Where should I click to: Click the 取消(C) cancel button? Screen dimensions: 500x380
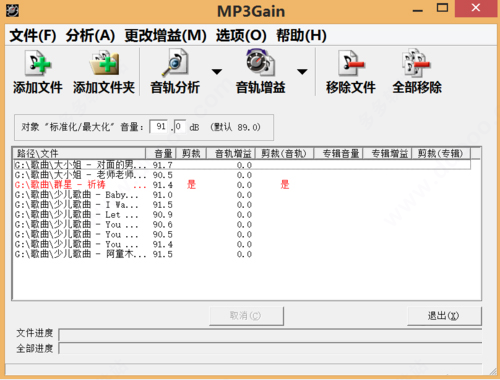click(x=246, y=316)
